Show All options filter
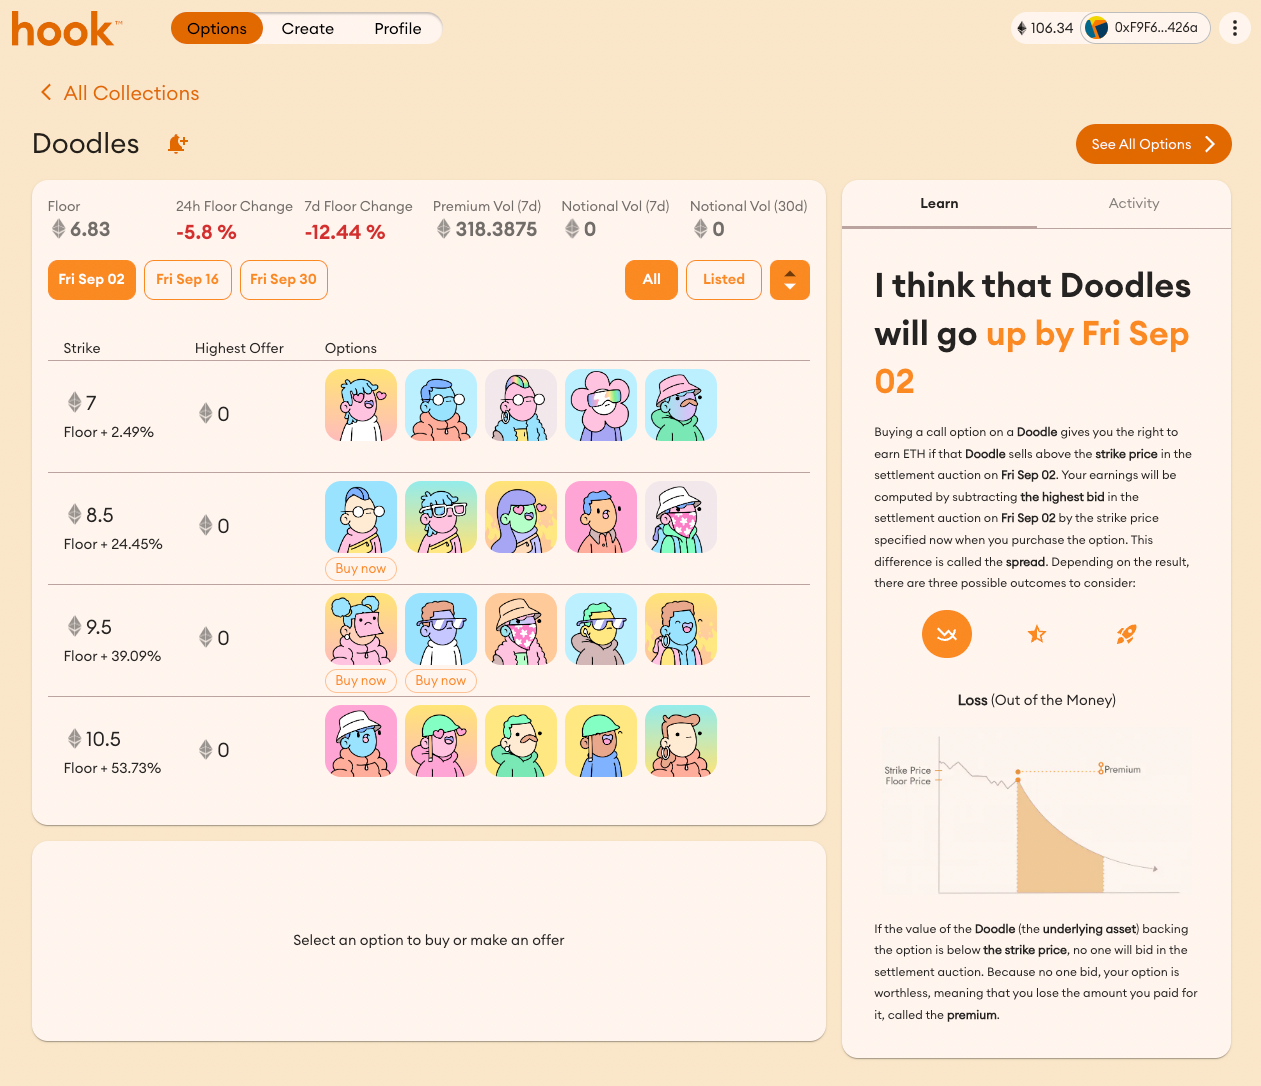The width and height of the screenshot is (1261, 1086). click(x=652, y=280)
